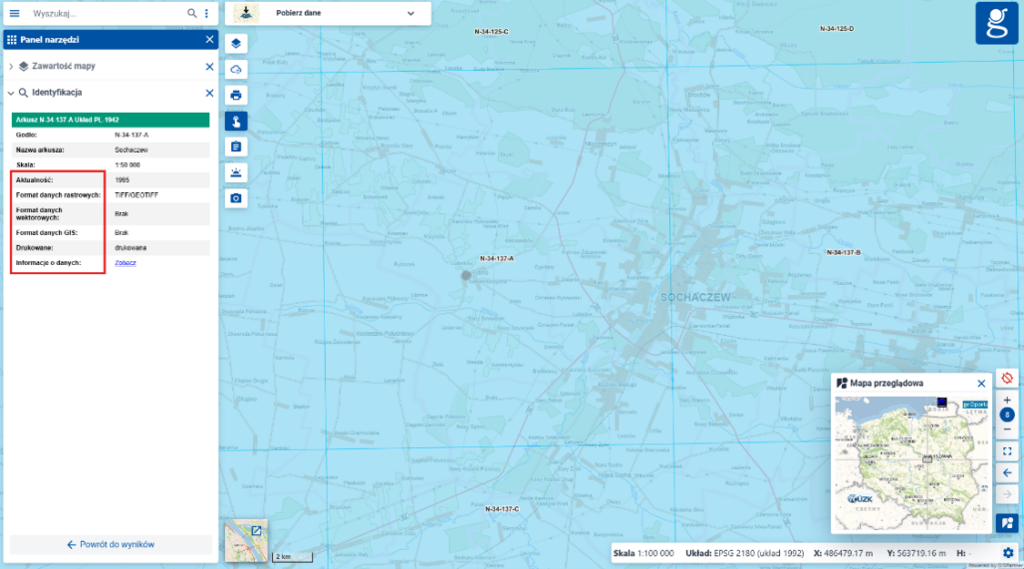This screenshot has width=1024, height=569.
Task: Toggle the identify pointer tool
Action: click(x=236, y=121)
